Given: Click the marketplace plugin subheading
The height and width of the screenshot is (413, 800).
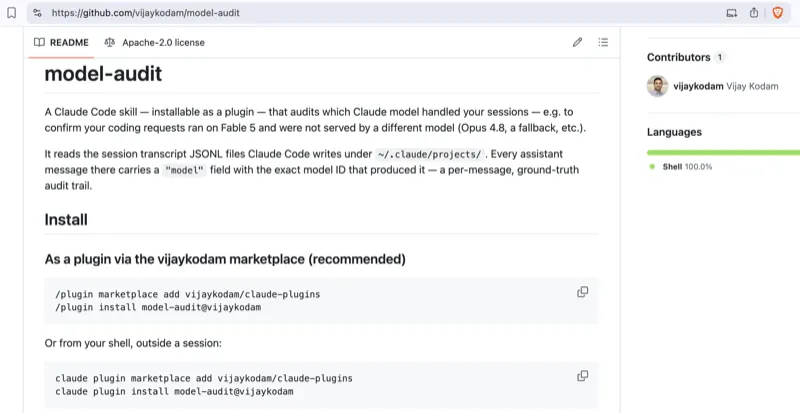Looking at the screenshot, I should pos(225,259).
